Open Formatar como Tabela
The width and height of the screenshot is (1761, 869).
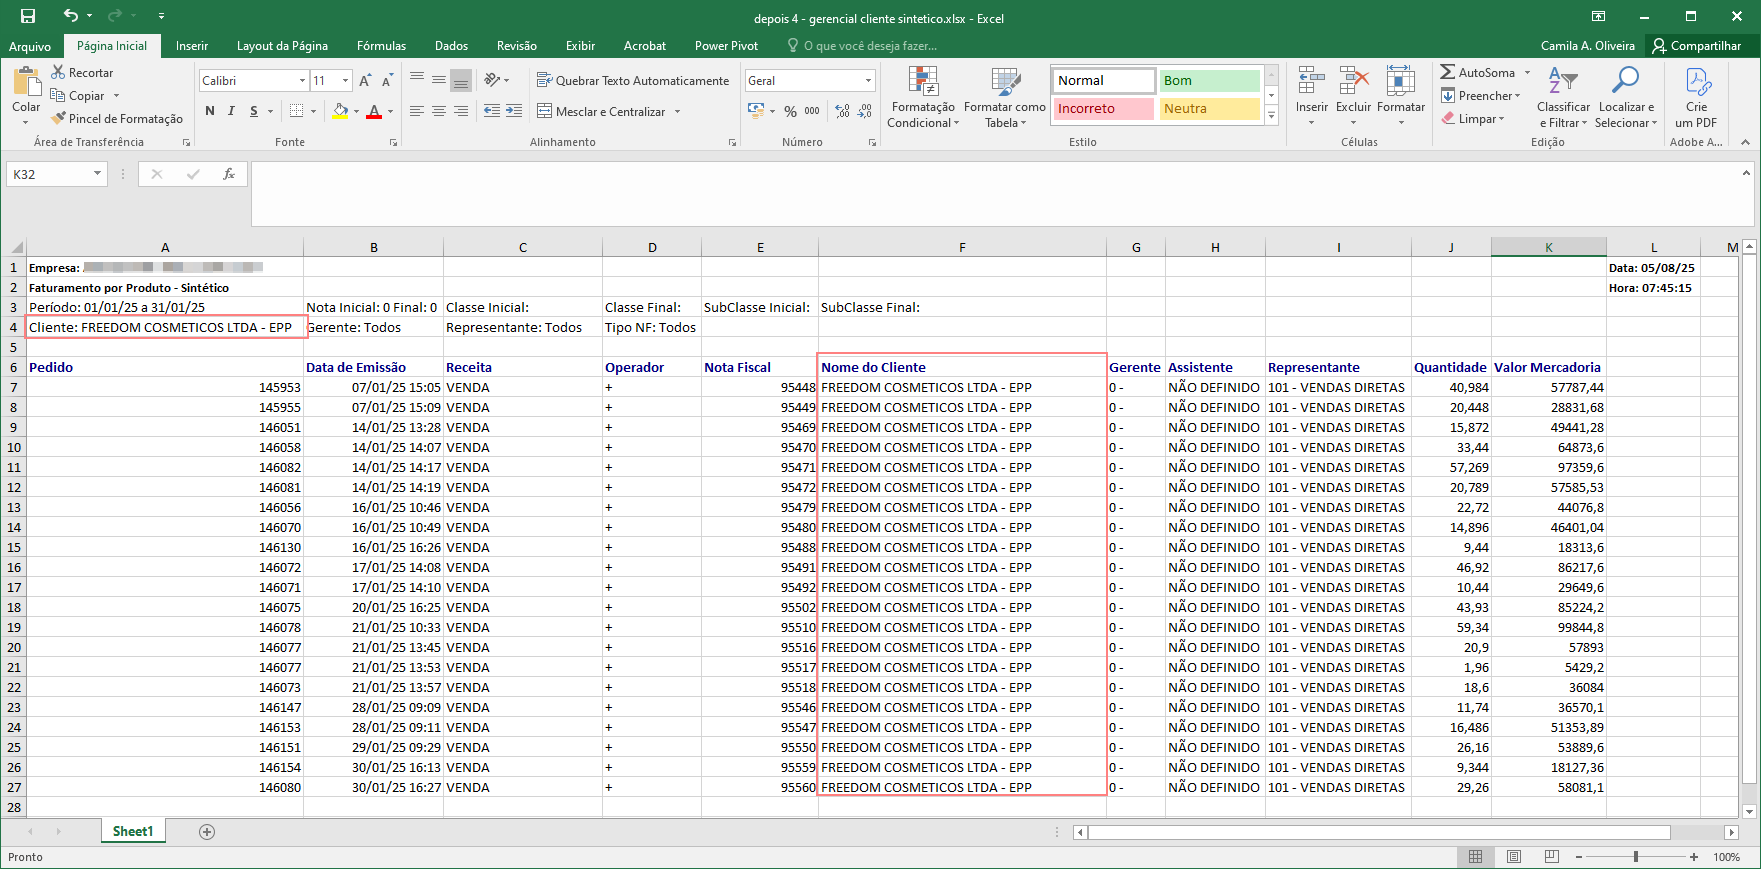(x=1005, y=97)
